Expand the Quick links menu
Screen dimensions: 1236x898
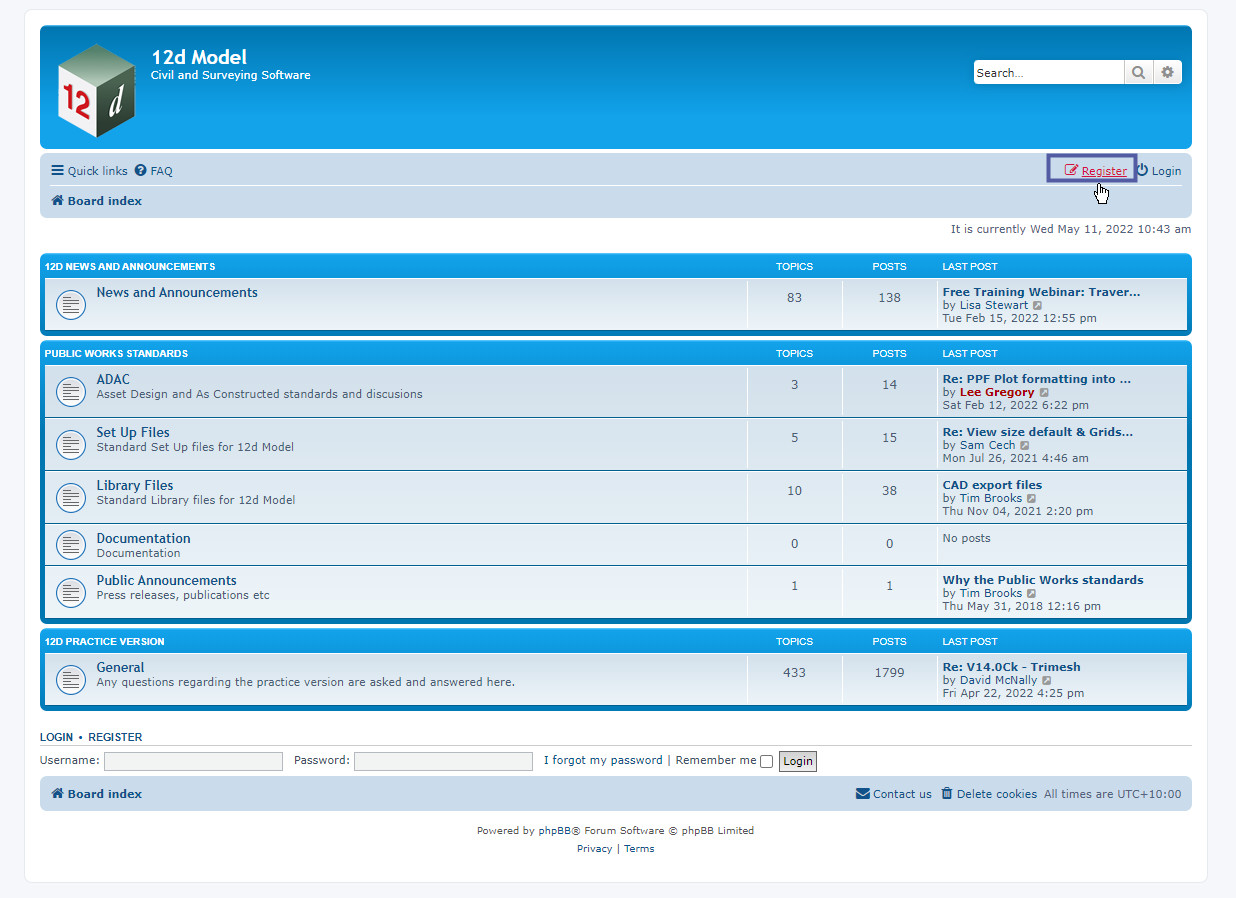point(90,171)
